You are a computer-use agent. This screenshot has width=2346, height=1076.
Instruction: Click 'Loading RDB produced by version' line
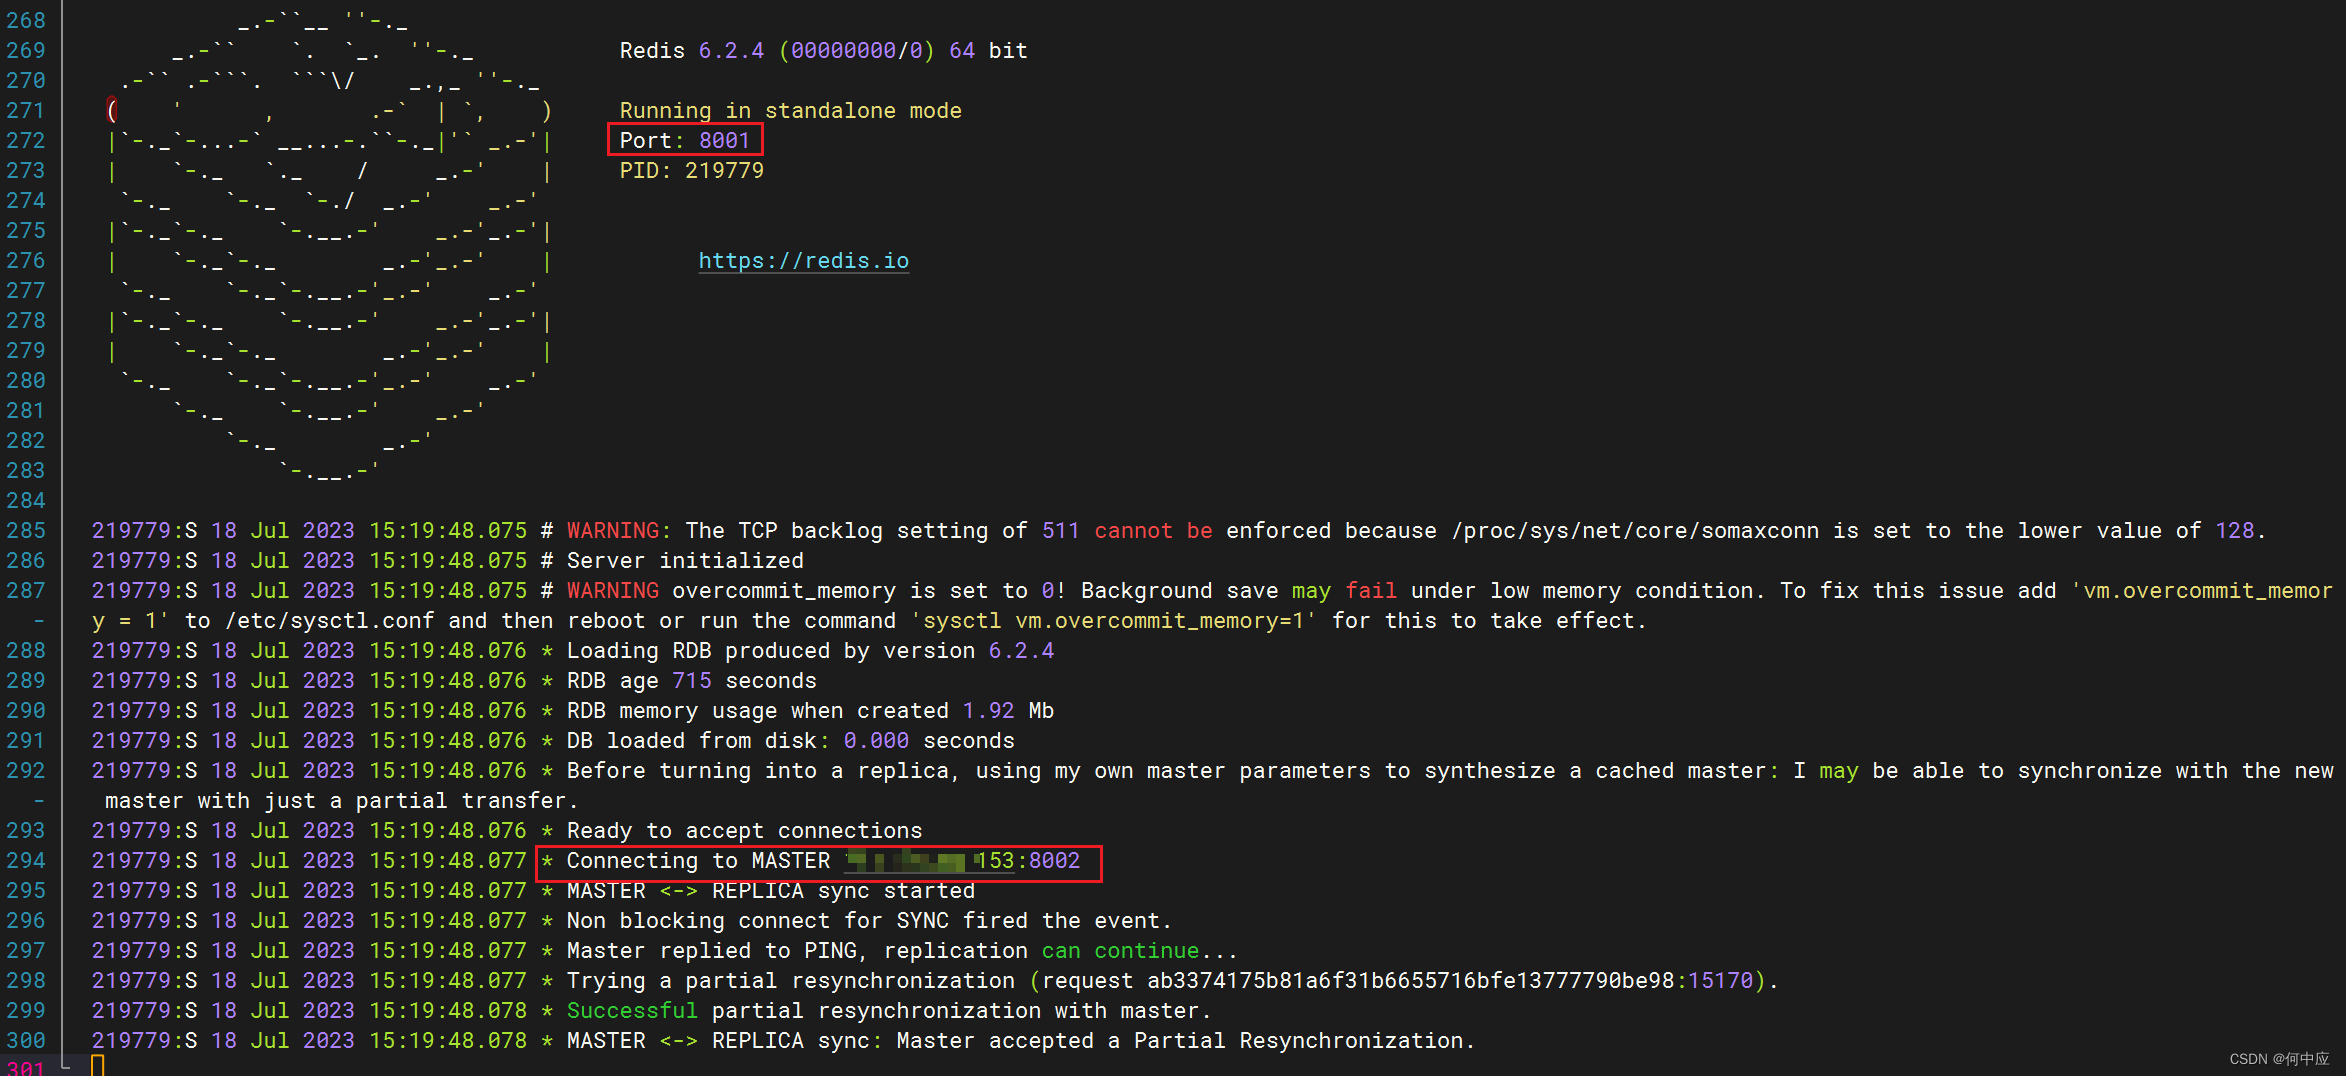click(810, 651)
